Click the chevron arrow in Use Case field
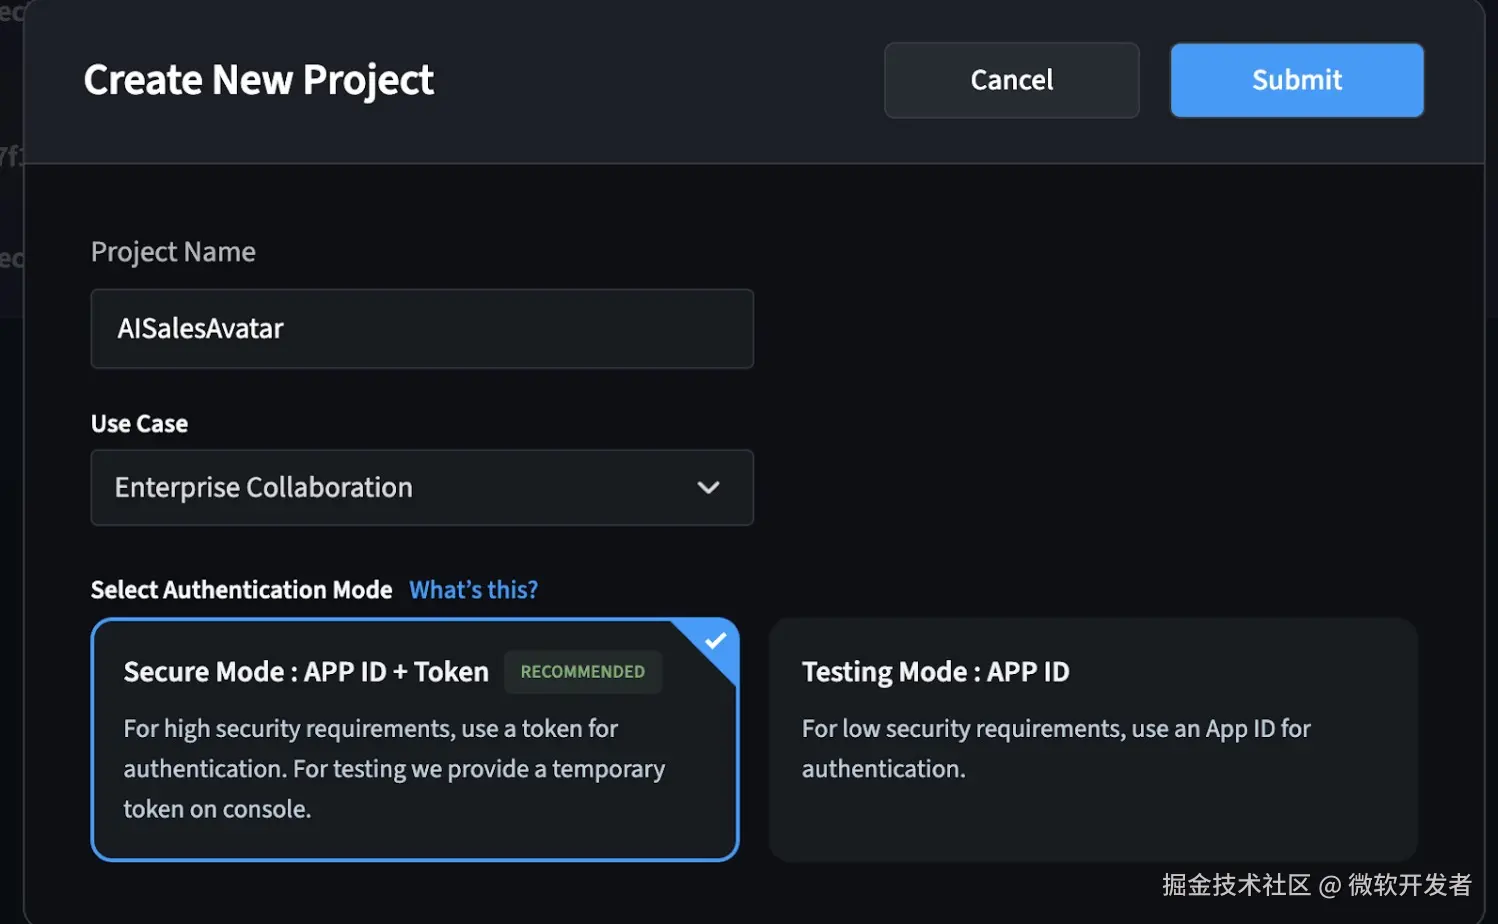Screen dimensions: 1498x924 pyautogui.click(x=708, y=488)
